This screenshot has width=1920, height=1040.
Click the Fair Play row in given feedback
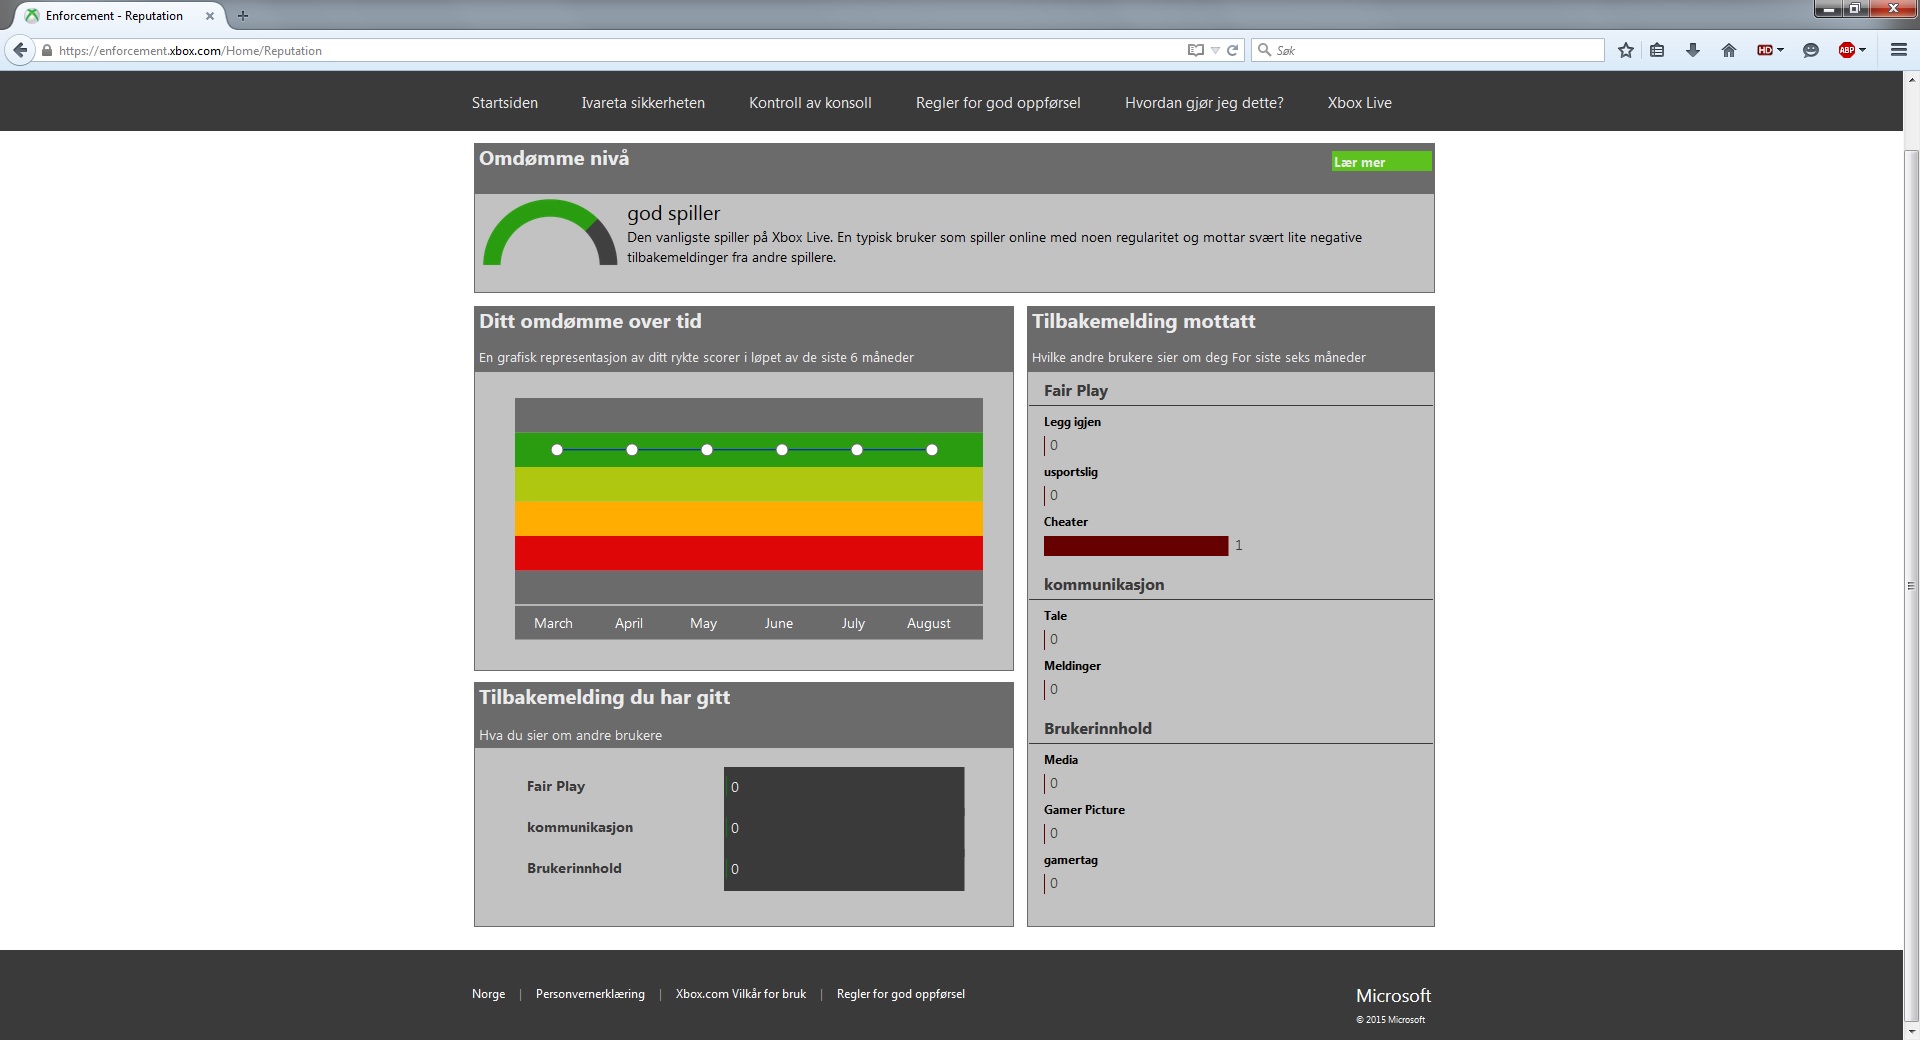click(745, 787)
